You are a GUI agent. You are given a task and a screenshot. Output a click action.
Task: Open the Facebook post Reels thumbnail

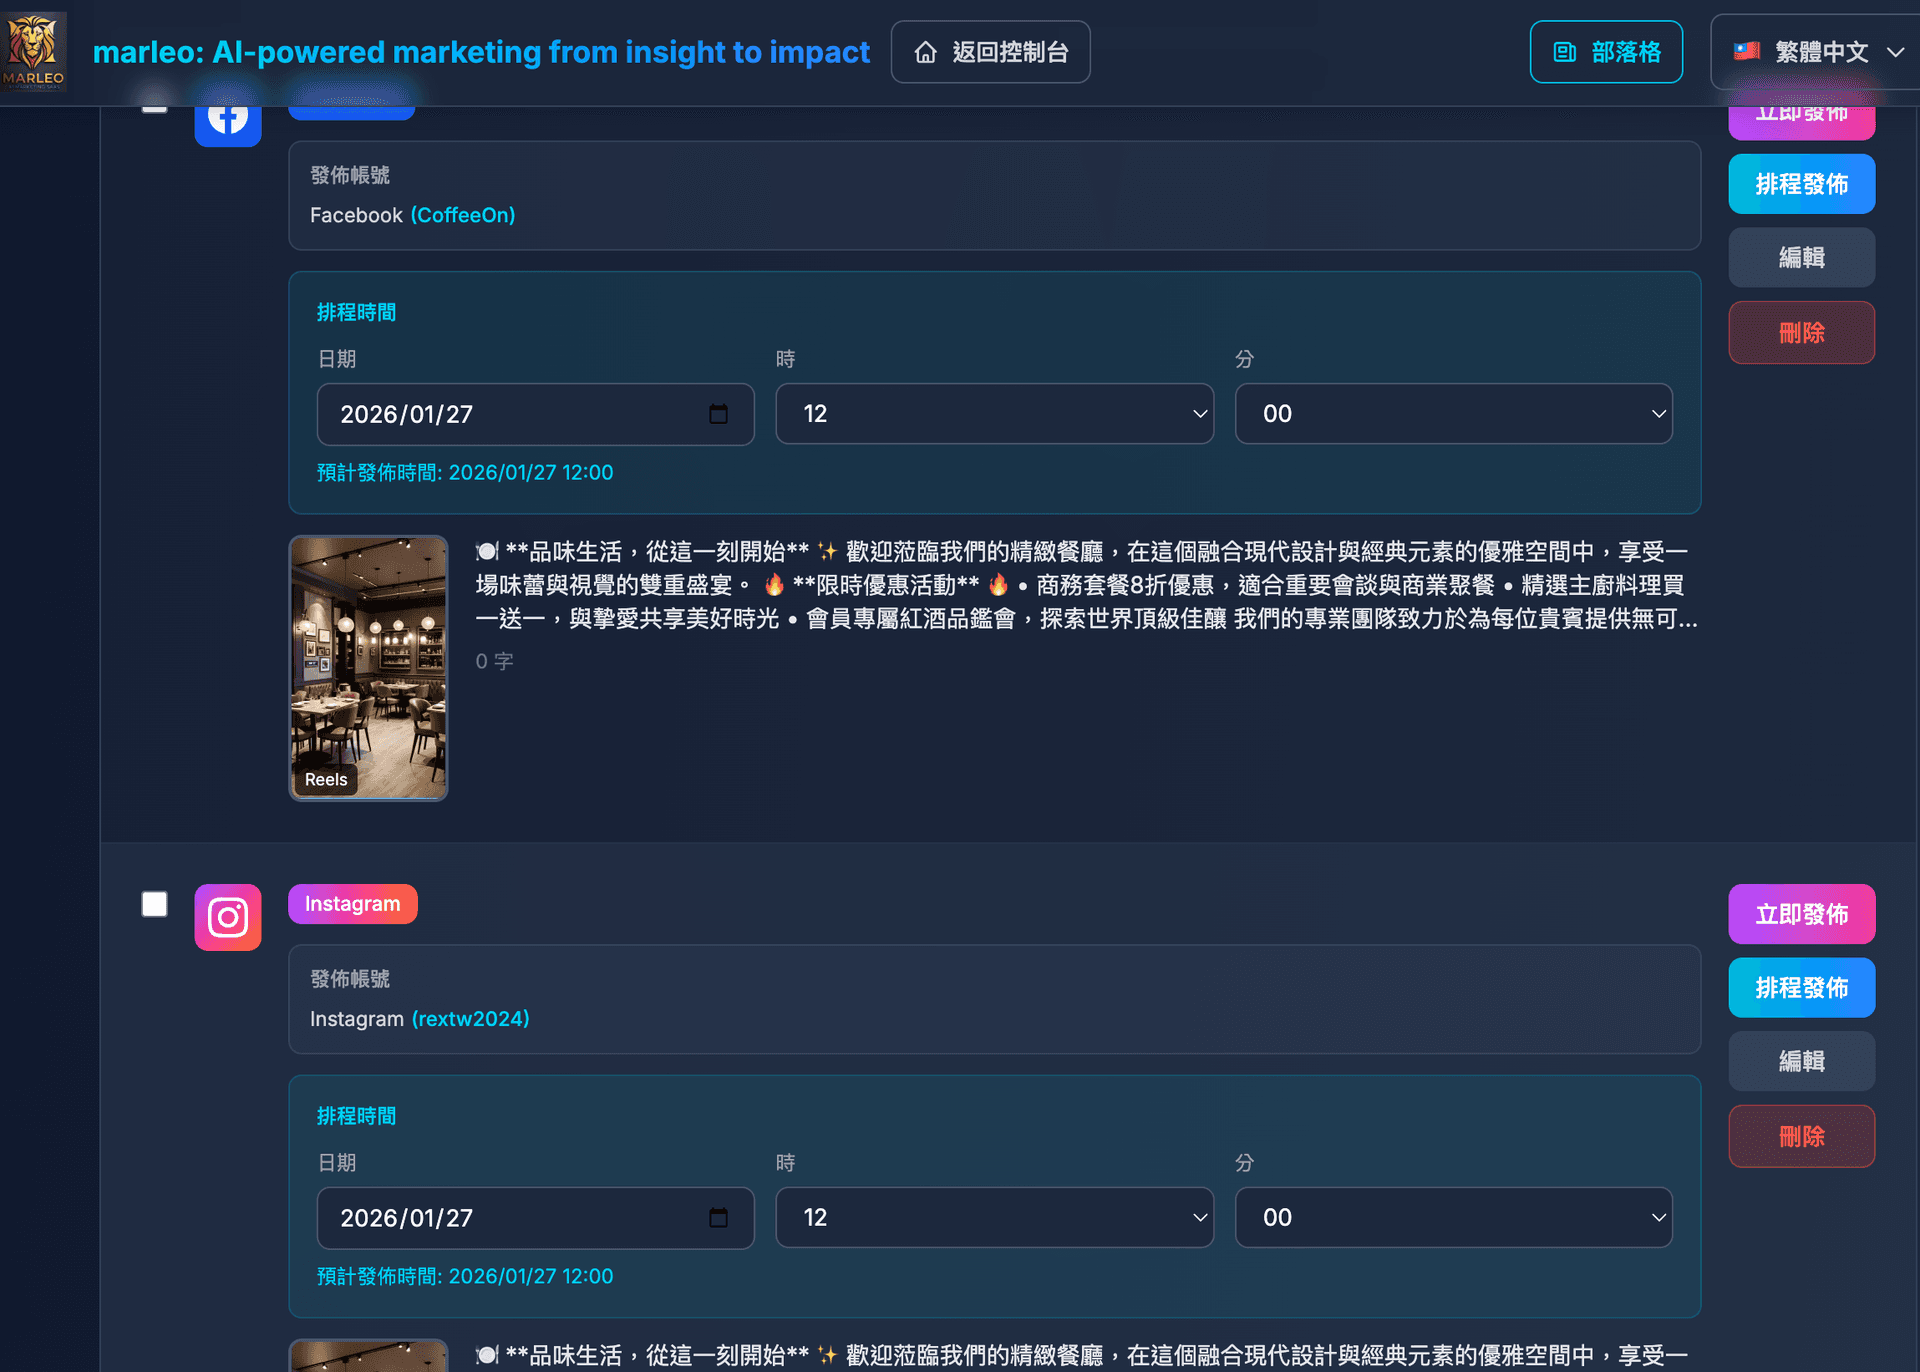point(369,668)
